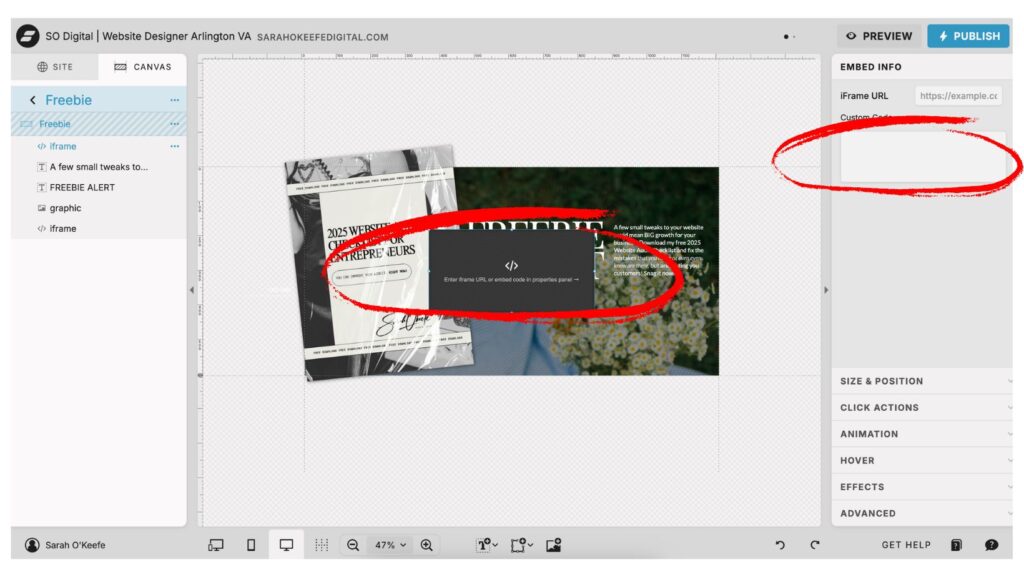Open the help chat bubble
1024x577 pixels.
991,545
